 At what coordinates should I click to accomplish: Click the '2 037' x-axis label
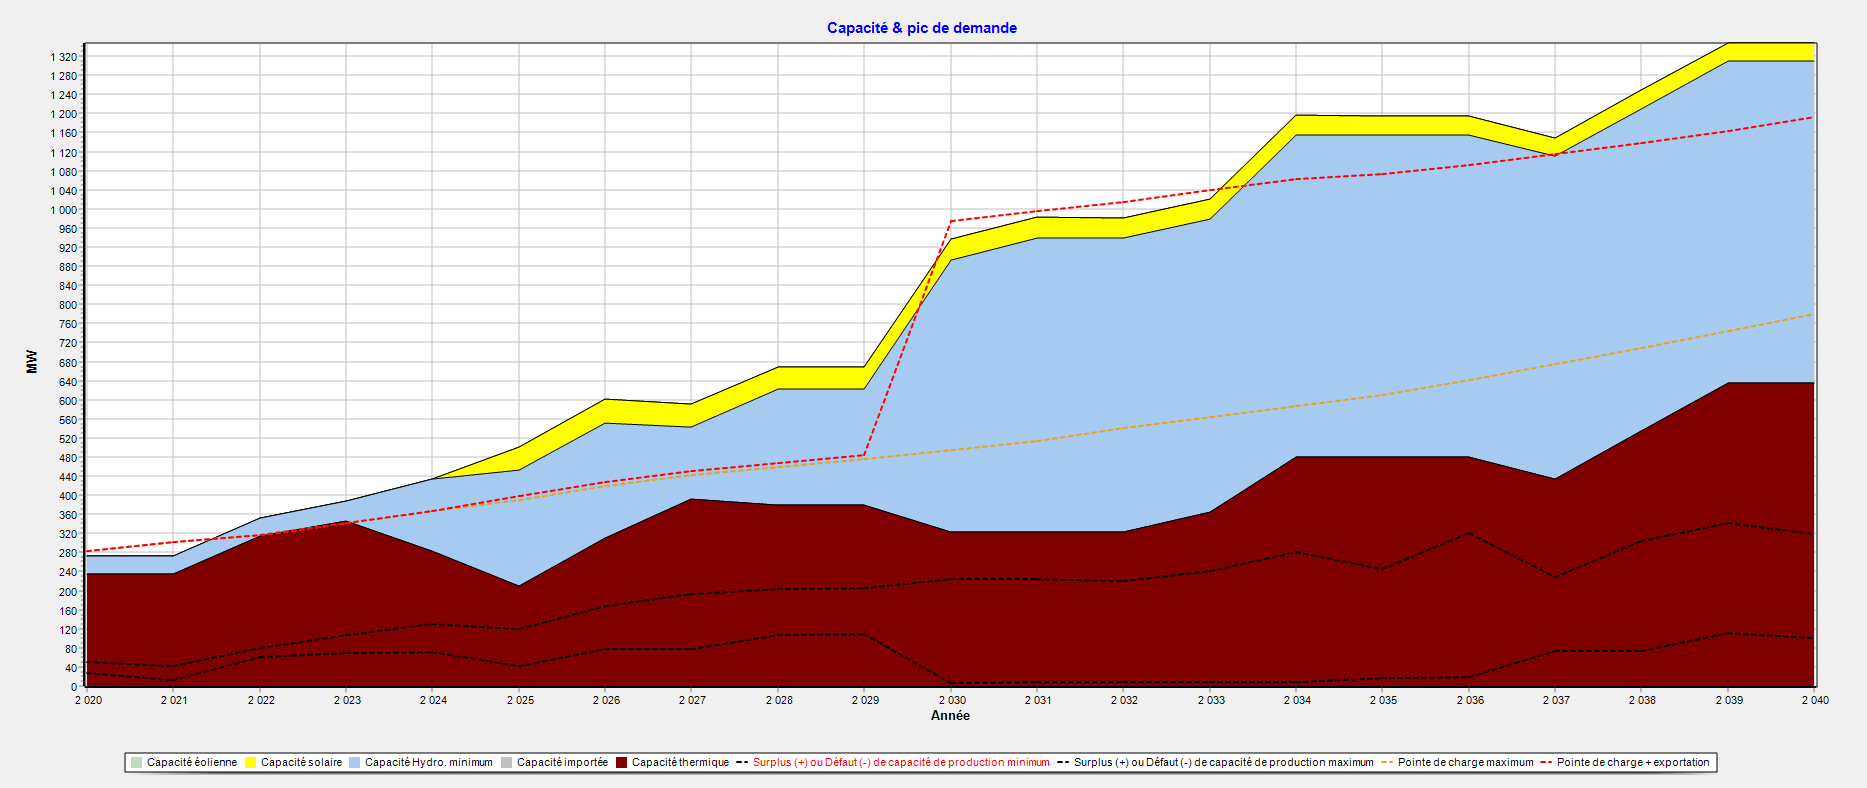coord(1556,700)
